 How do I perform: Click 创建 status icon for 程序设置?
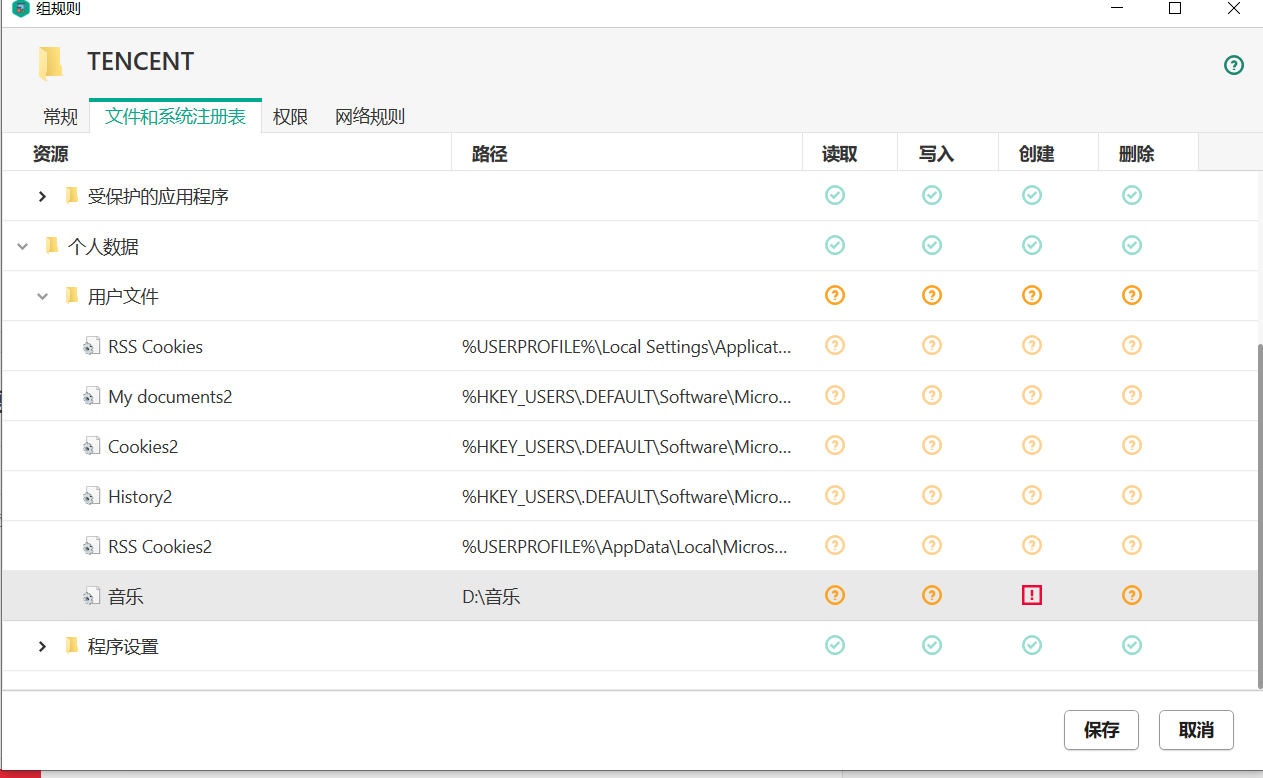pyautogui.click(x=1032, y=645)
